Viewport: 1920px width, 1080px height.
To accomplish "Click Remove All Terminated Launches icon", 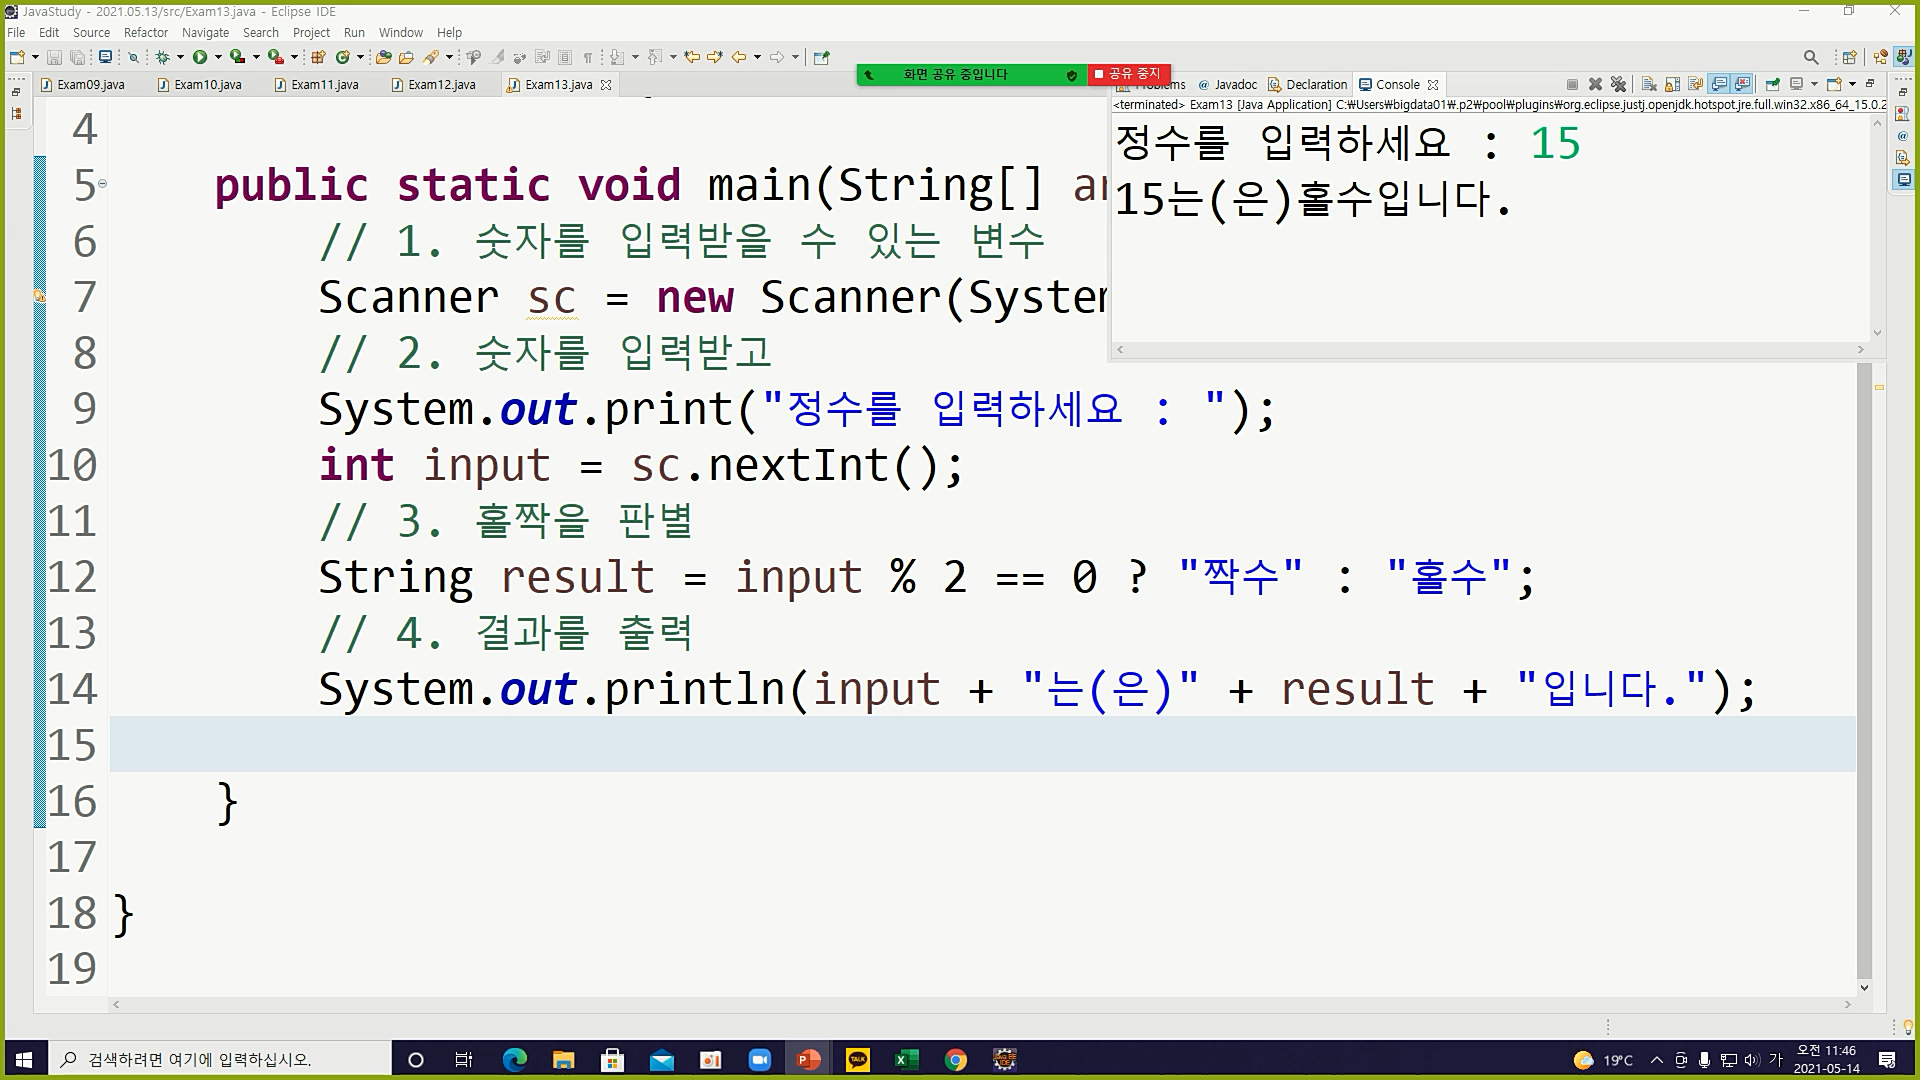I will [1618, 84].
